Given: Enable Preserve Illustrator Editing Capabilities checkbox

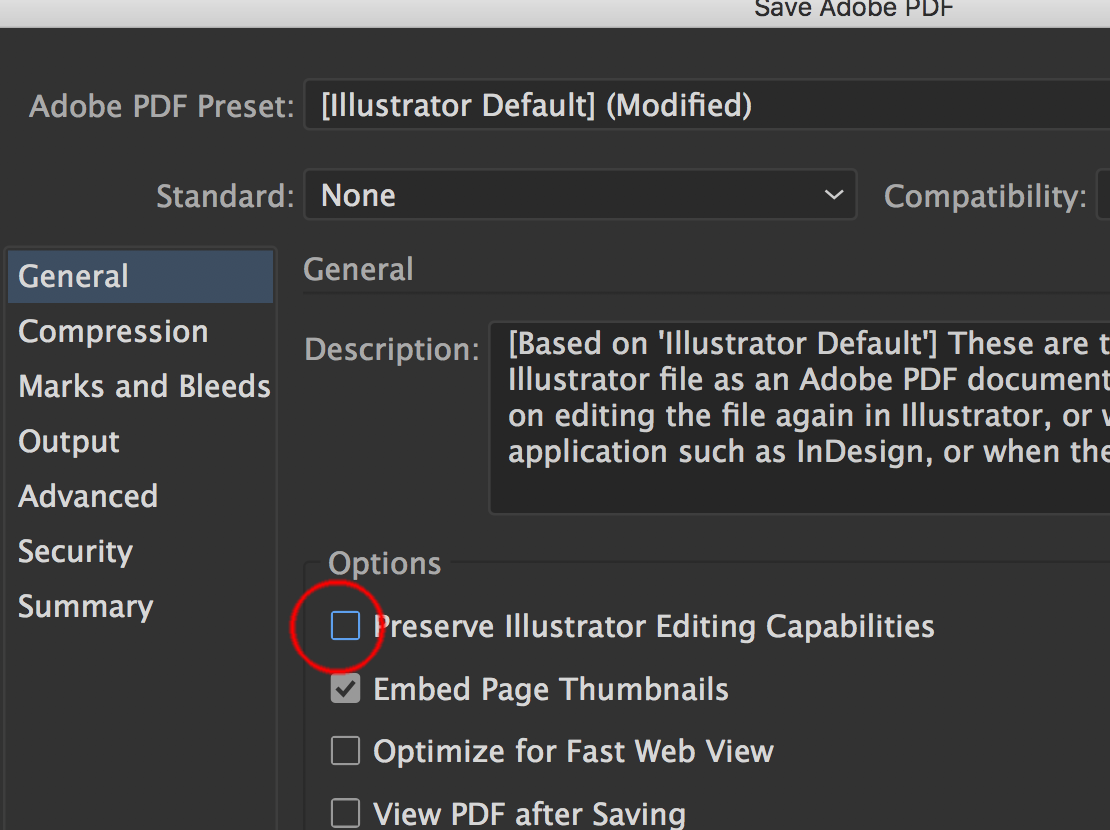Looking at the screenshot, I should (345, 627).
